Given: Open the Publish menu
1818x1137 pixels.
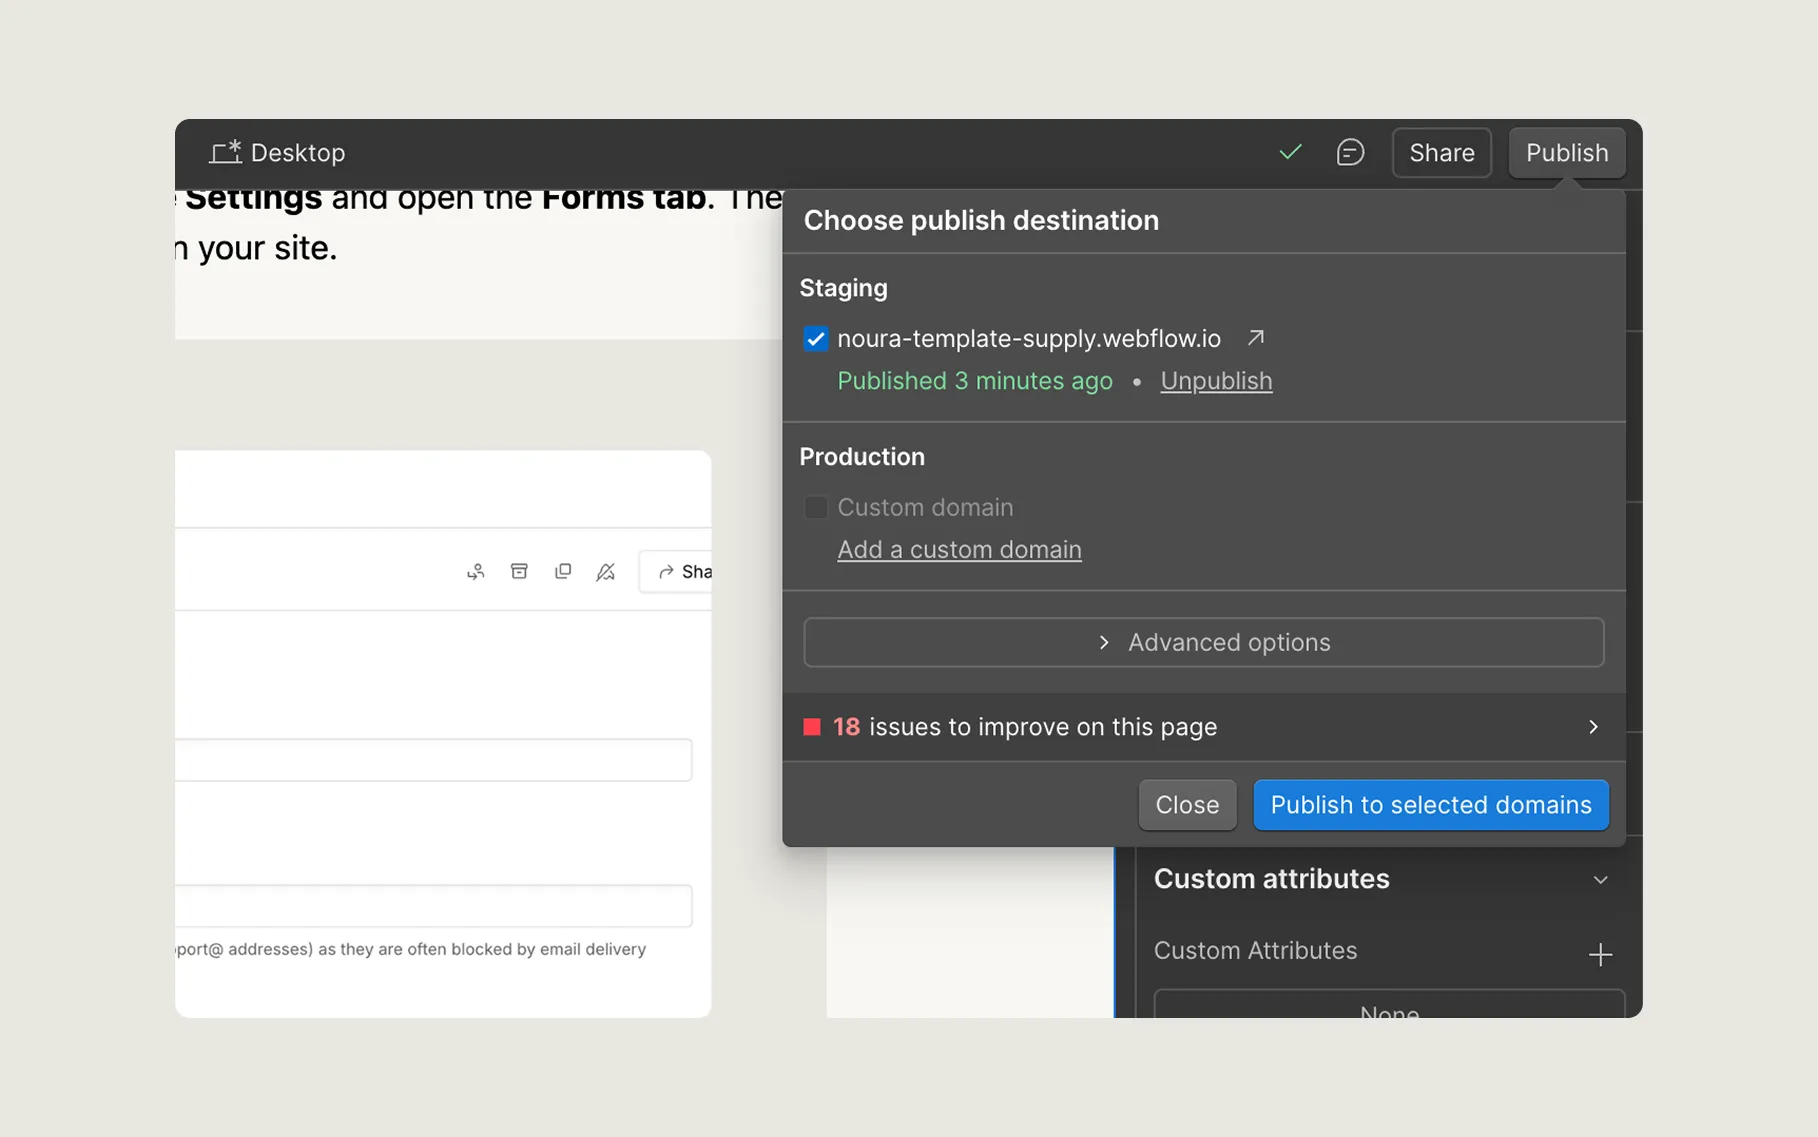Looking at the screenshot, I should click(x=1566, y=152).
